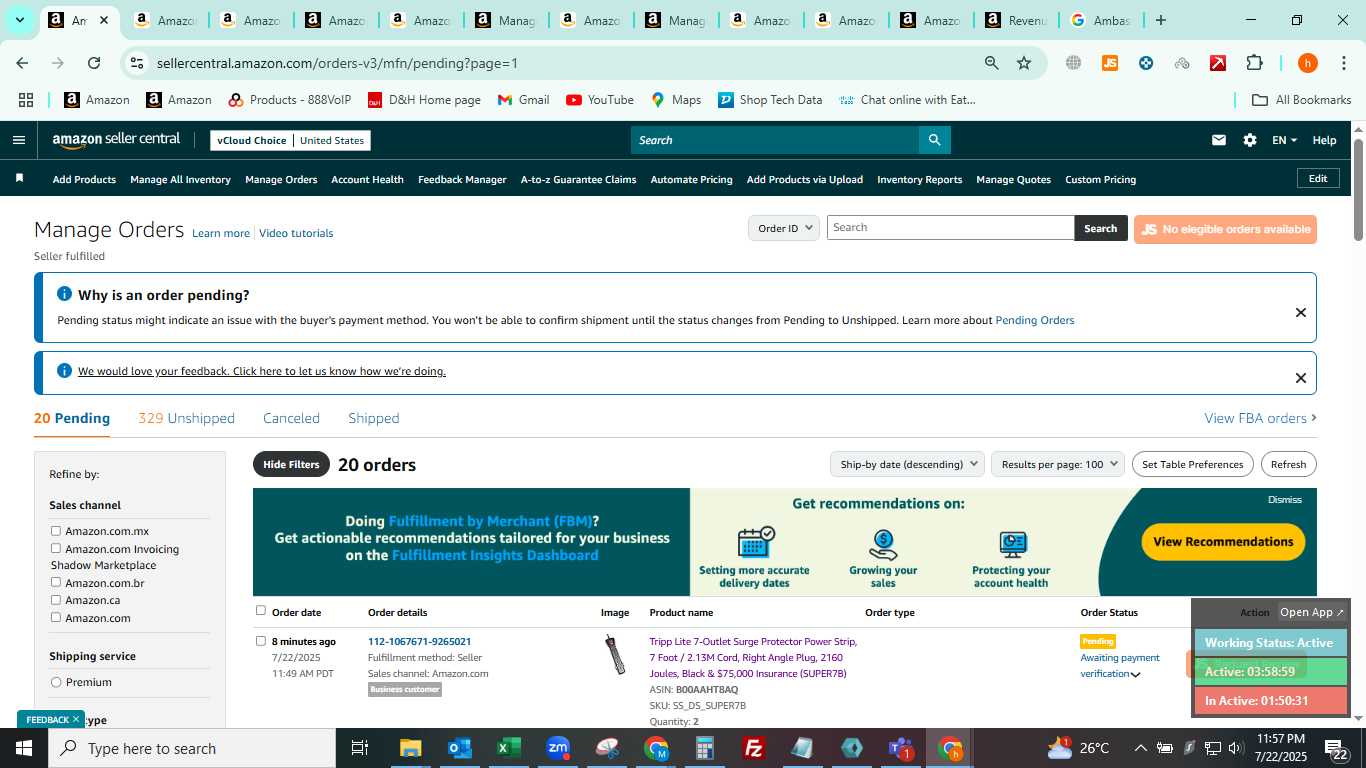Tick checkbox for order 112-1067671-9265021
Image resolution: width=1366 pixels, height=768 pixels.
click(261, 641)
